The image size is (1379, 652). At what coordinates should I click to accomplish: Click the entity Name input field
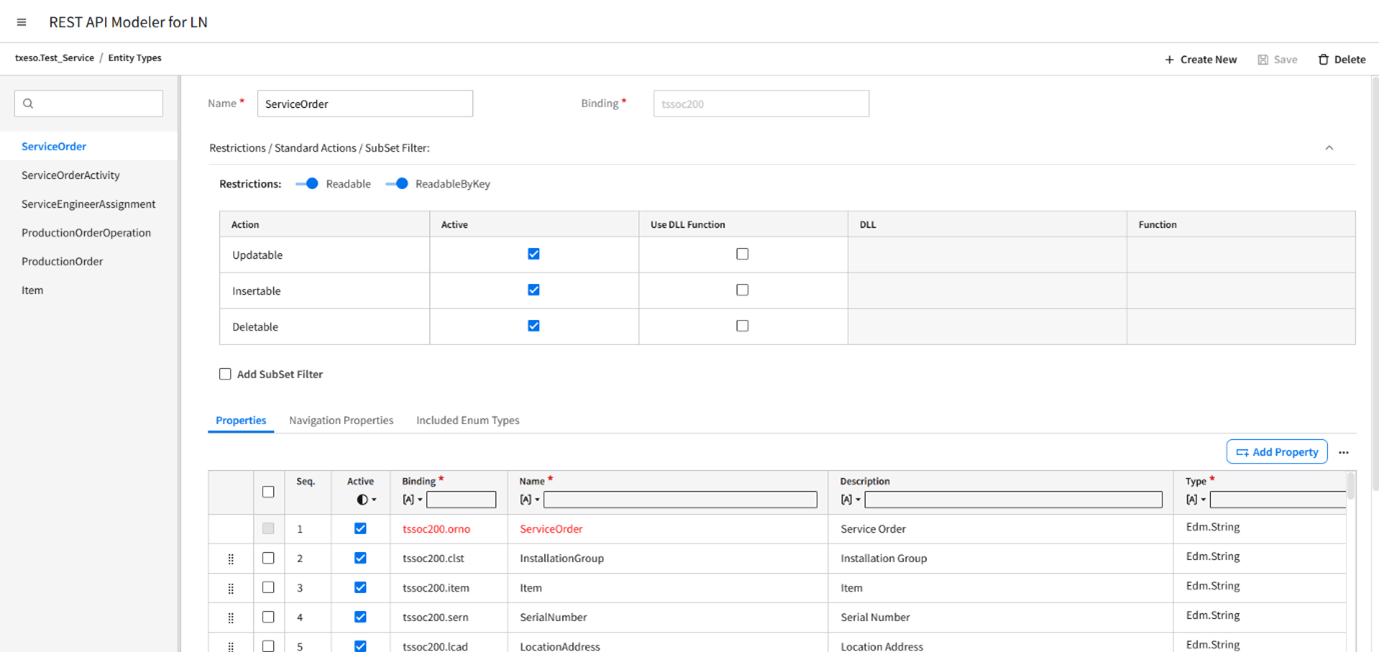click(364, 104)
